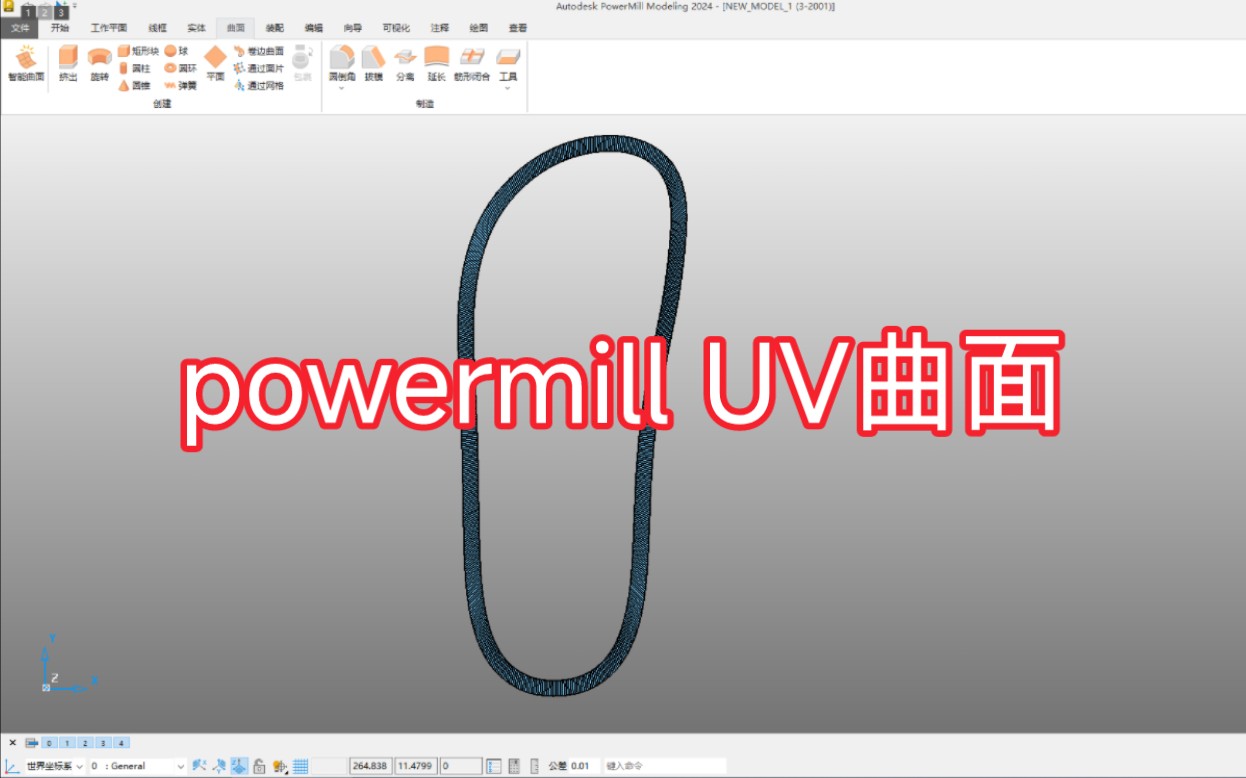Click the Y coordinate field 11.4799
Screen dimensions: 1246x778
417,766
